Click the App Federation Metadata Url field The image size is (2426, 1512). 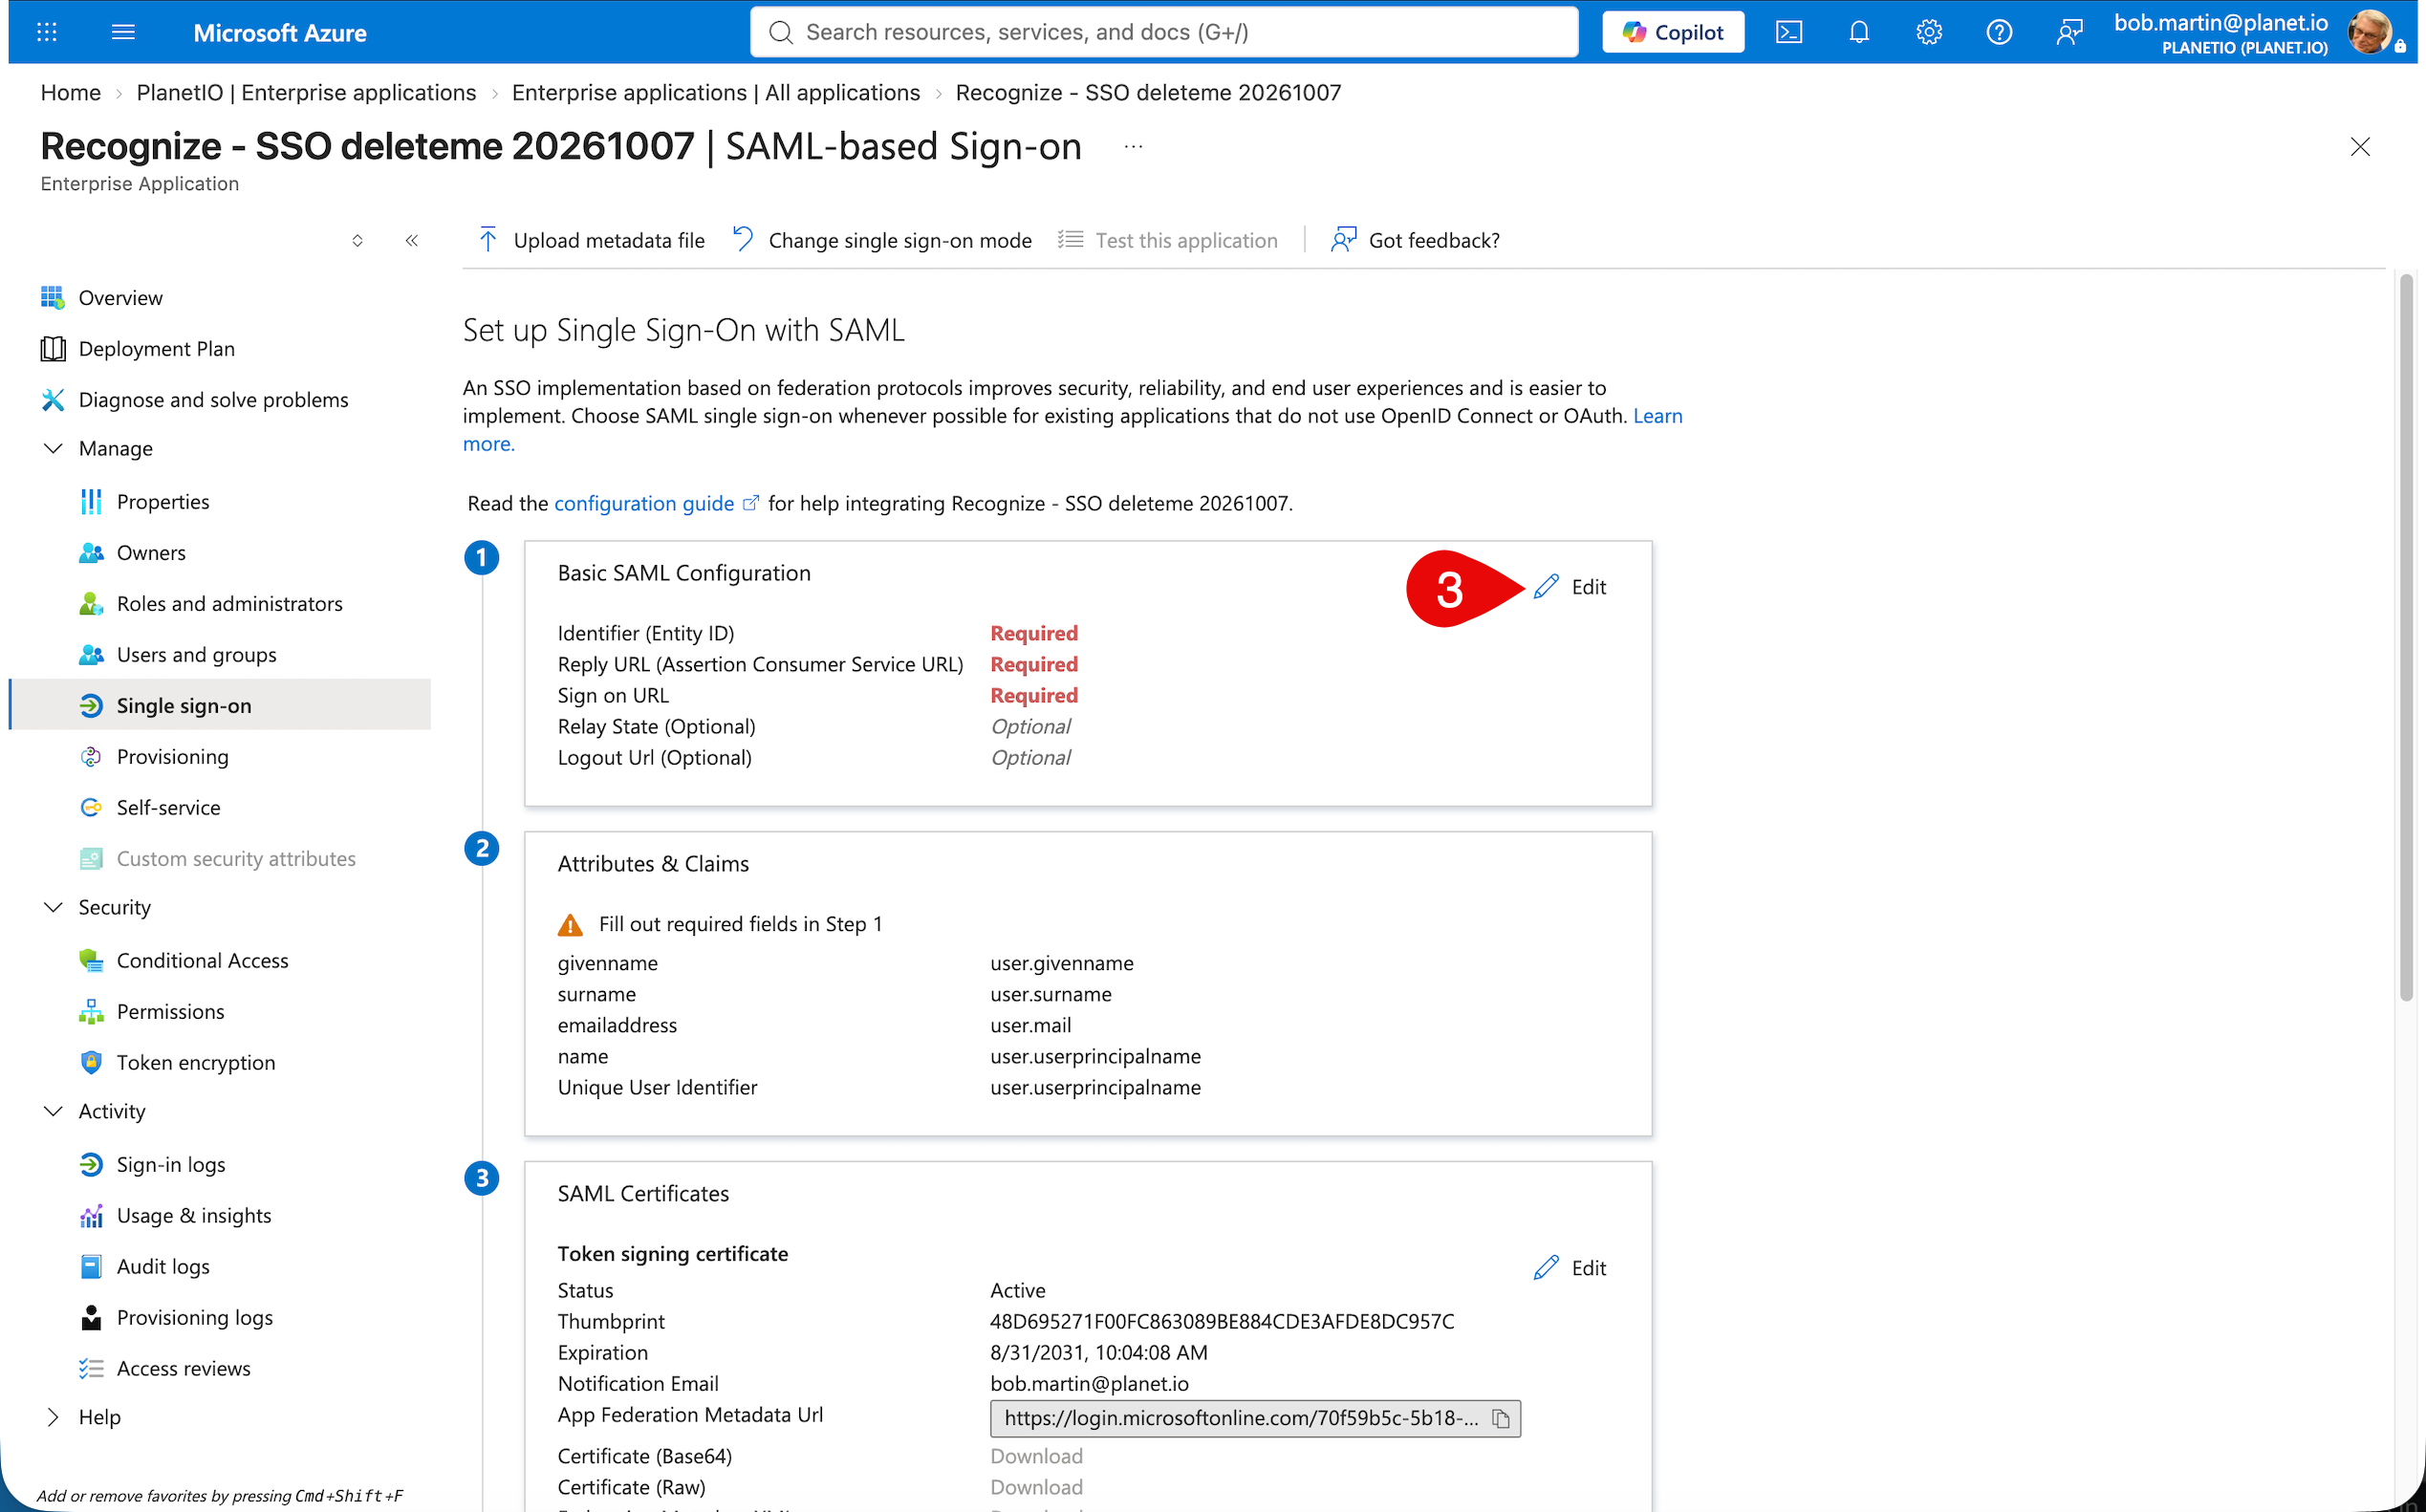coord(1255,1418)
